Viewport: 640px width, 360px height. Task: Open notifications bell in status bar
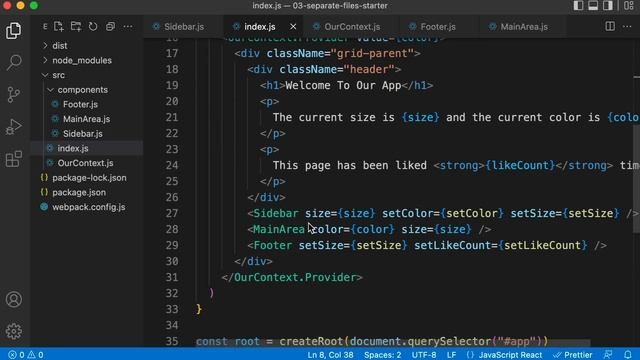pos(628,355)
